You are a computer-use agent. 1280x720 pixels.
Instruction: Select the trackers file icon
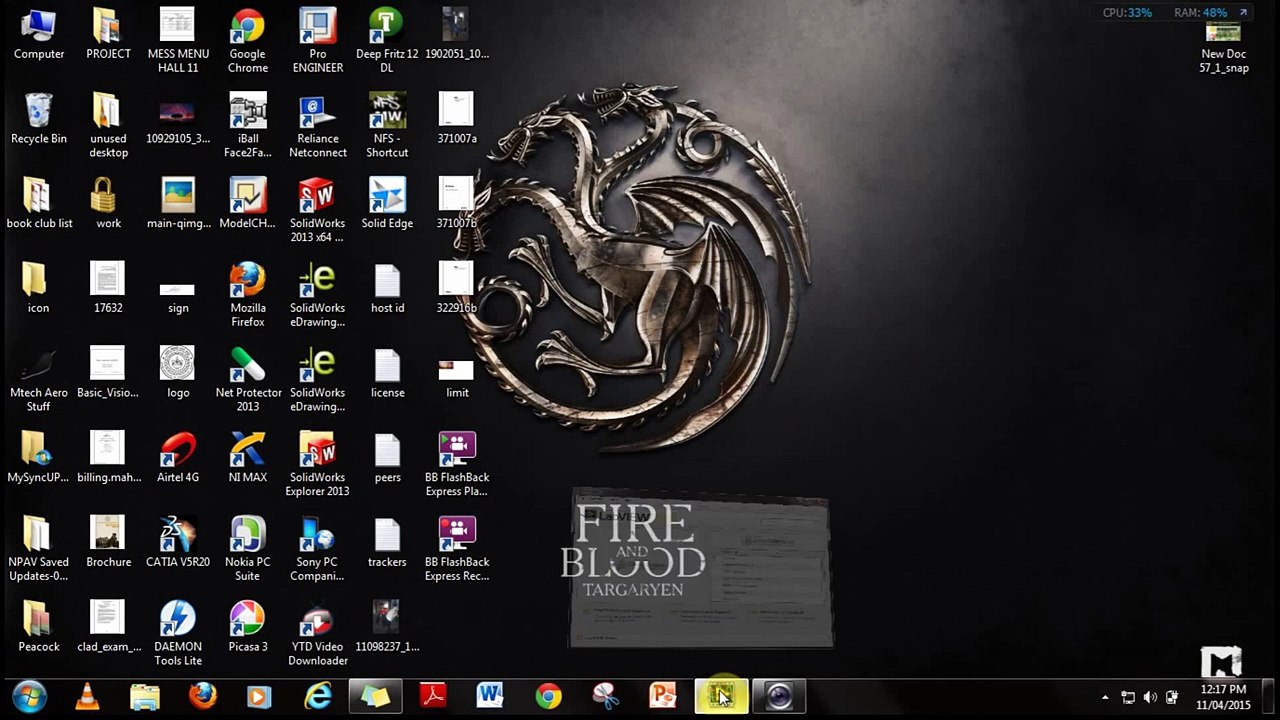click(x=387, y=543)
